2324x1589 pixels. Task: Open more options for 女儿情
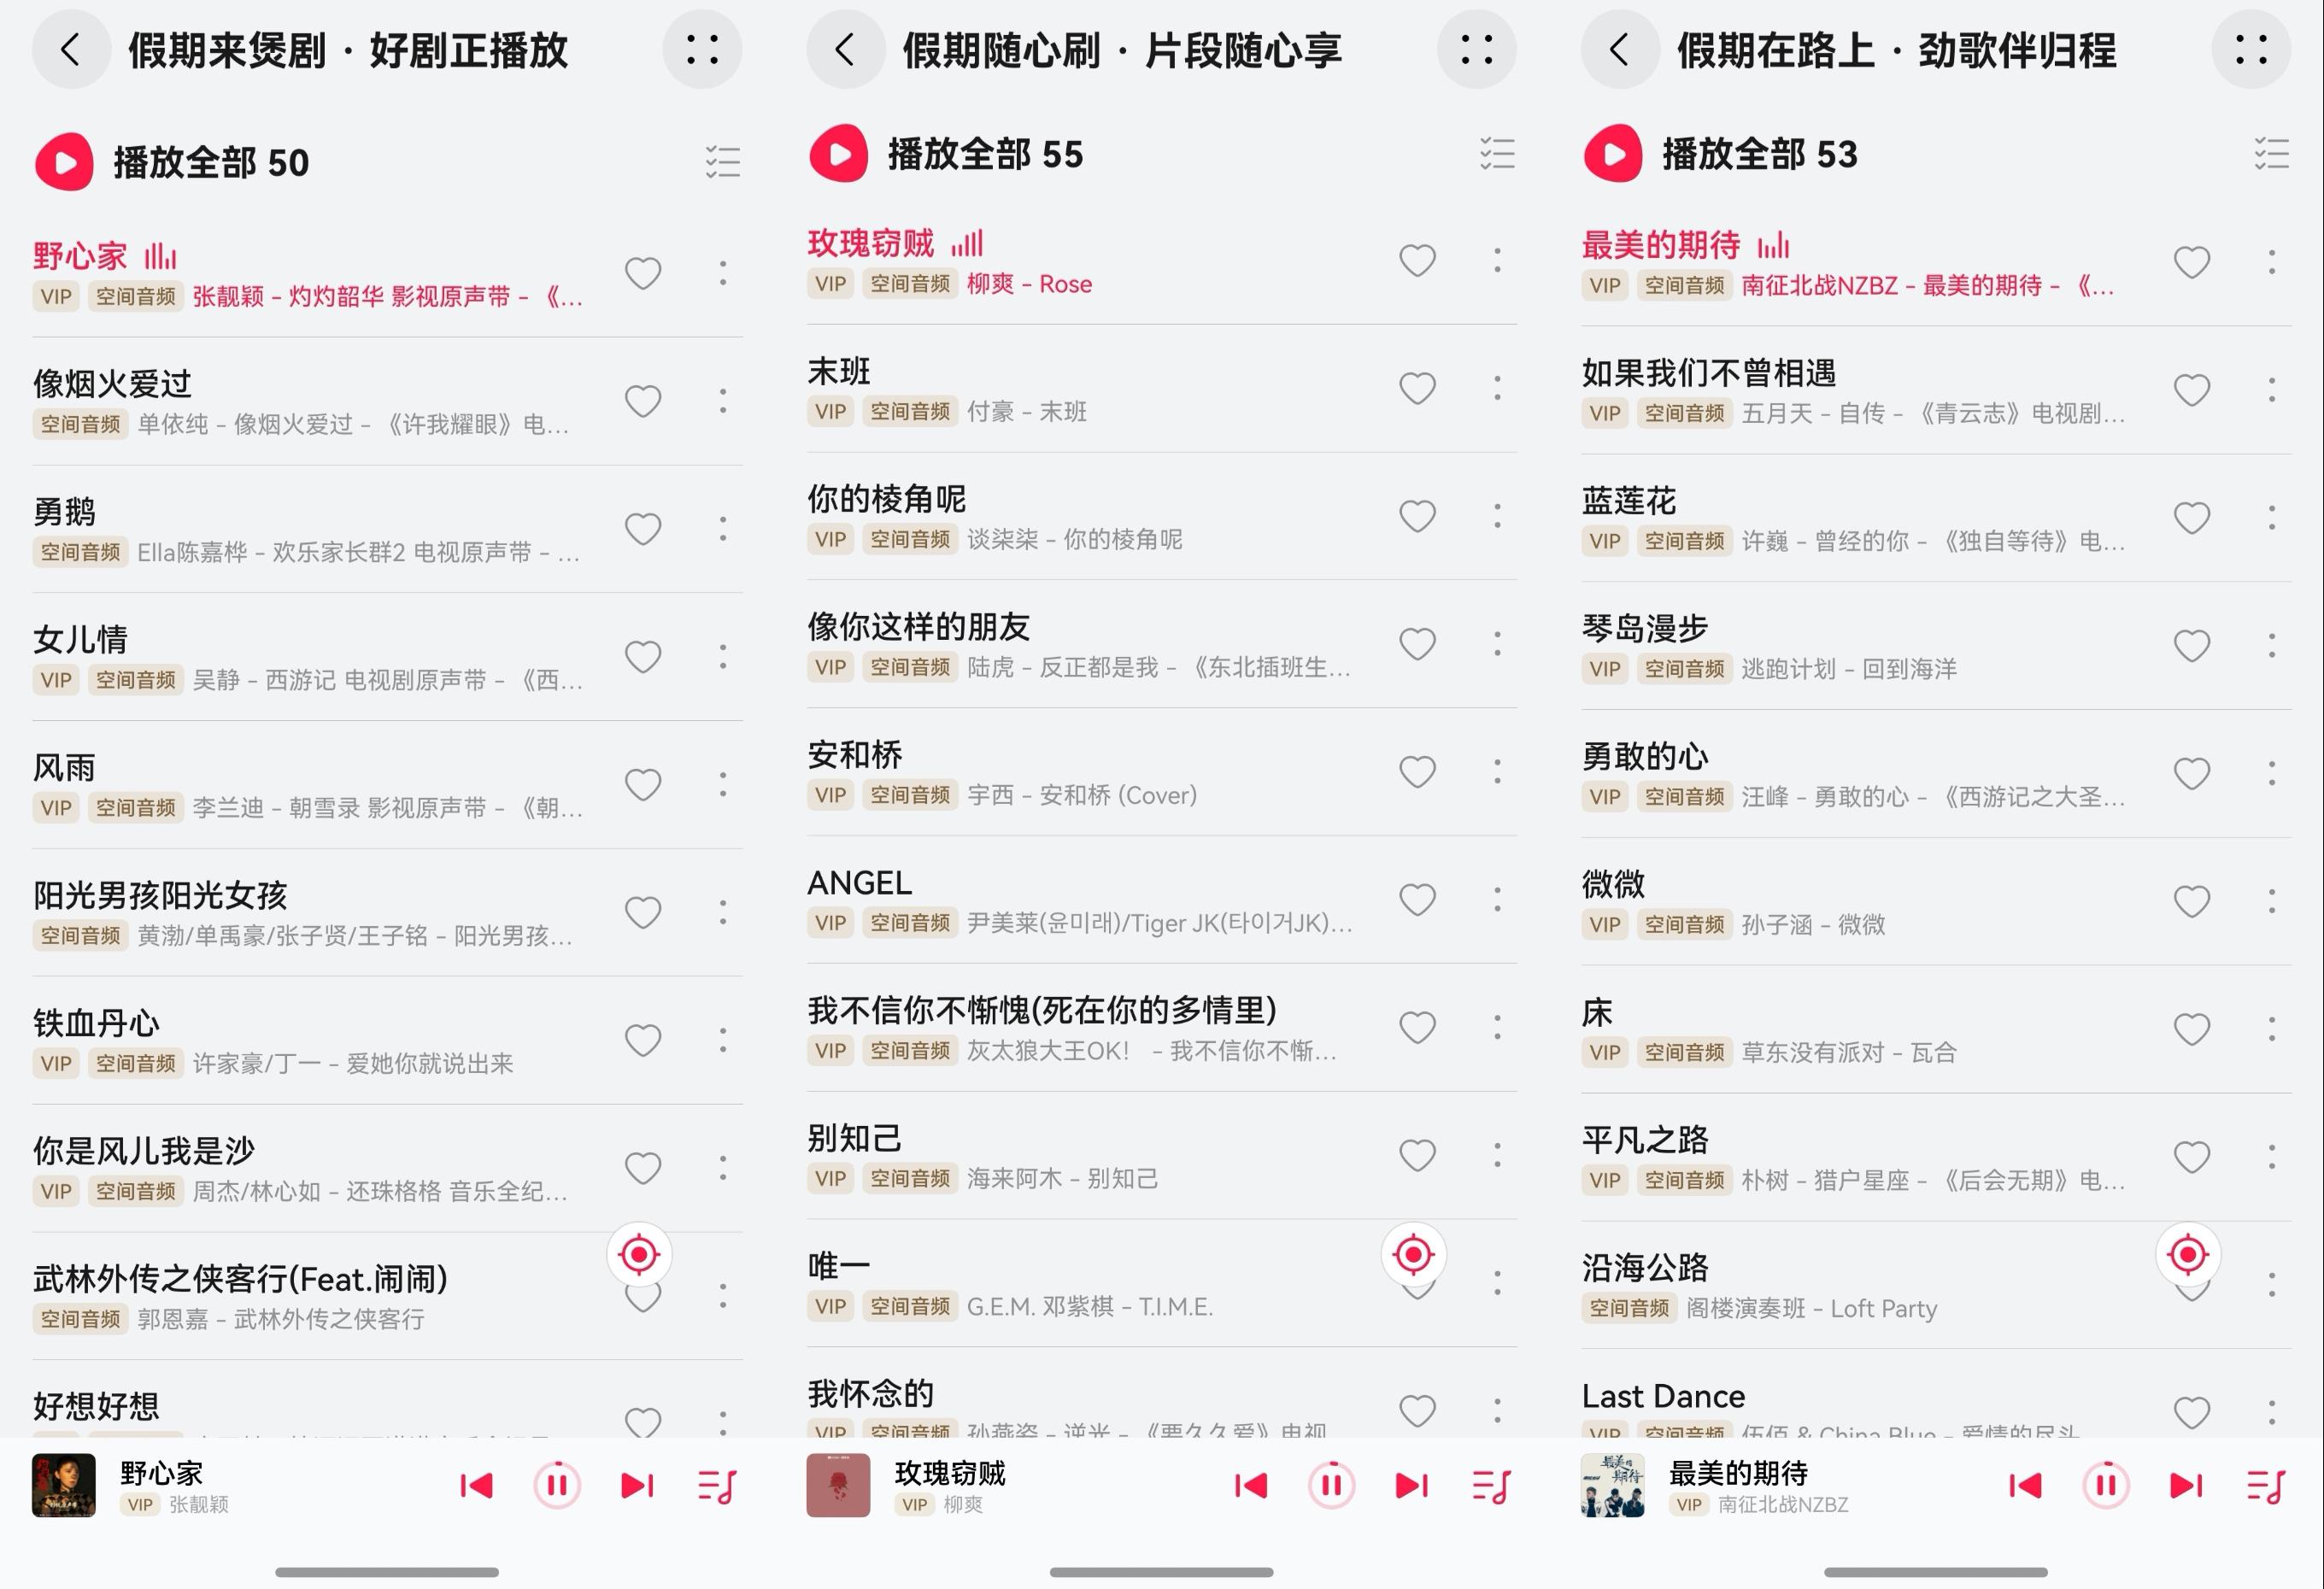[723, 657]
